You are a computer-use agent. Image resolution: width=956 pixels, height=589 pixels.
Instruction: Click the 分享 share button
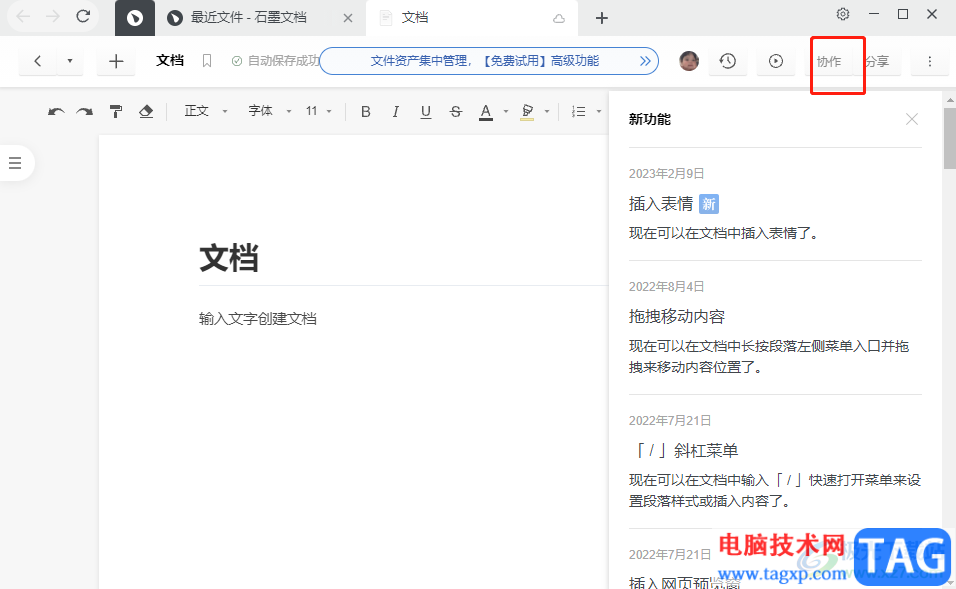(878, 62)
